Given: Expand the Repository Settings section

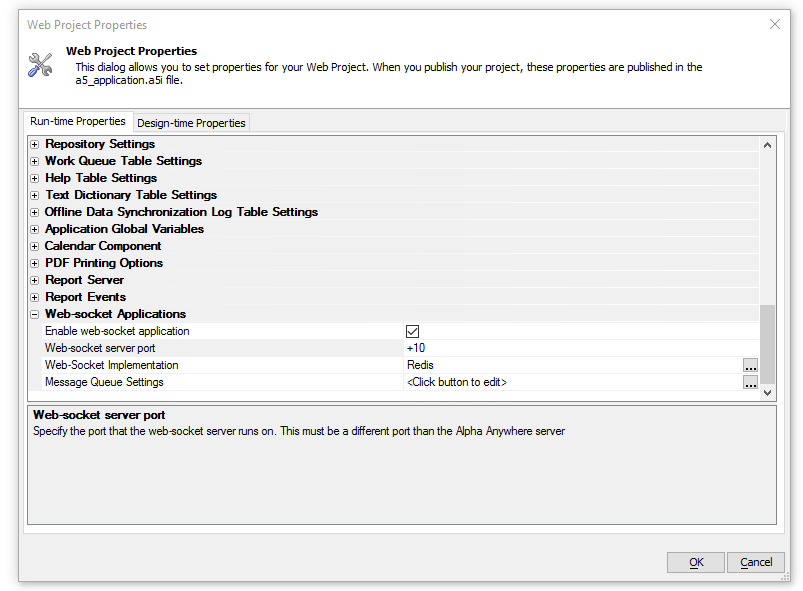Looking at the screenshot, I should tap(34, 144).
